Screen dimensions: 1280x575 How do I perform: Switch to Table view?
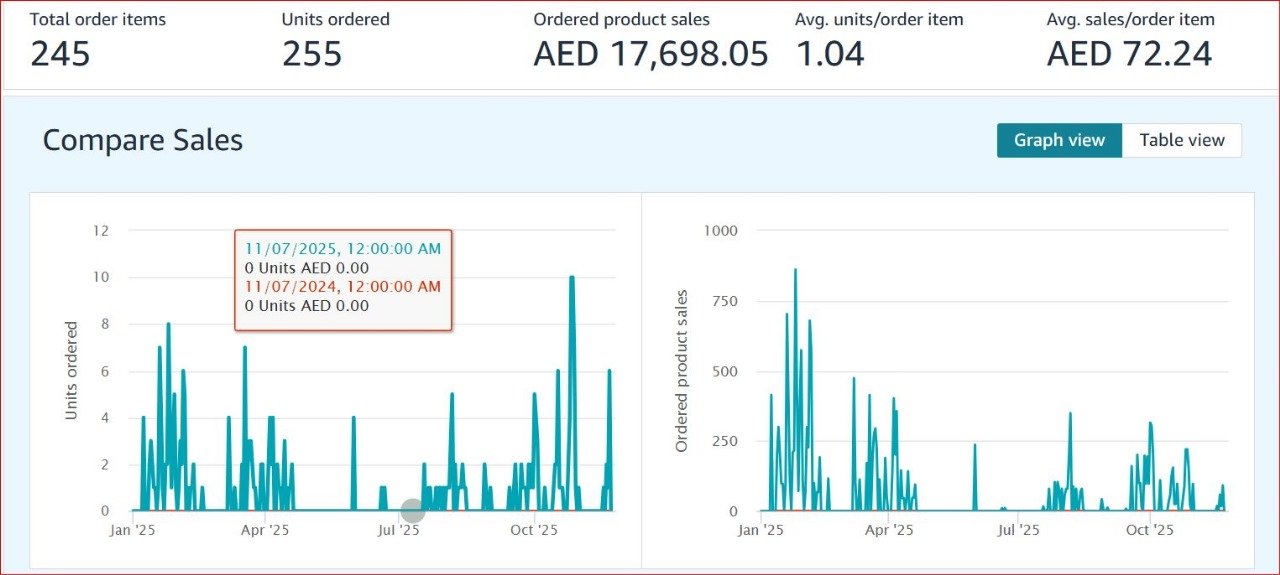click(1182, 140)
